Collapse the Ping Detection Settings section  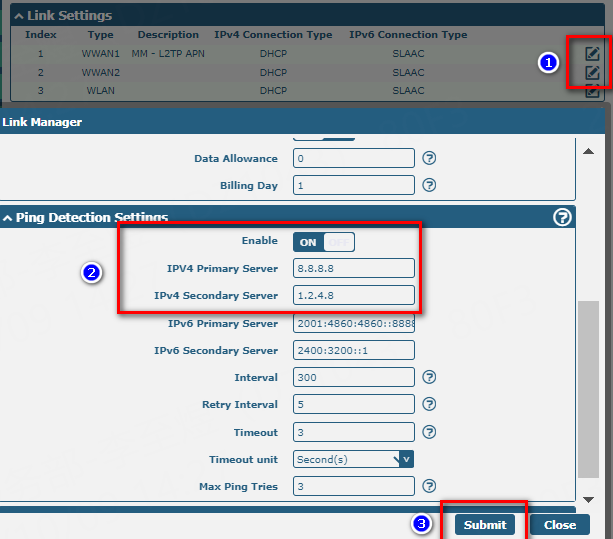7,218
